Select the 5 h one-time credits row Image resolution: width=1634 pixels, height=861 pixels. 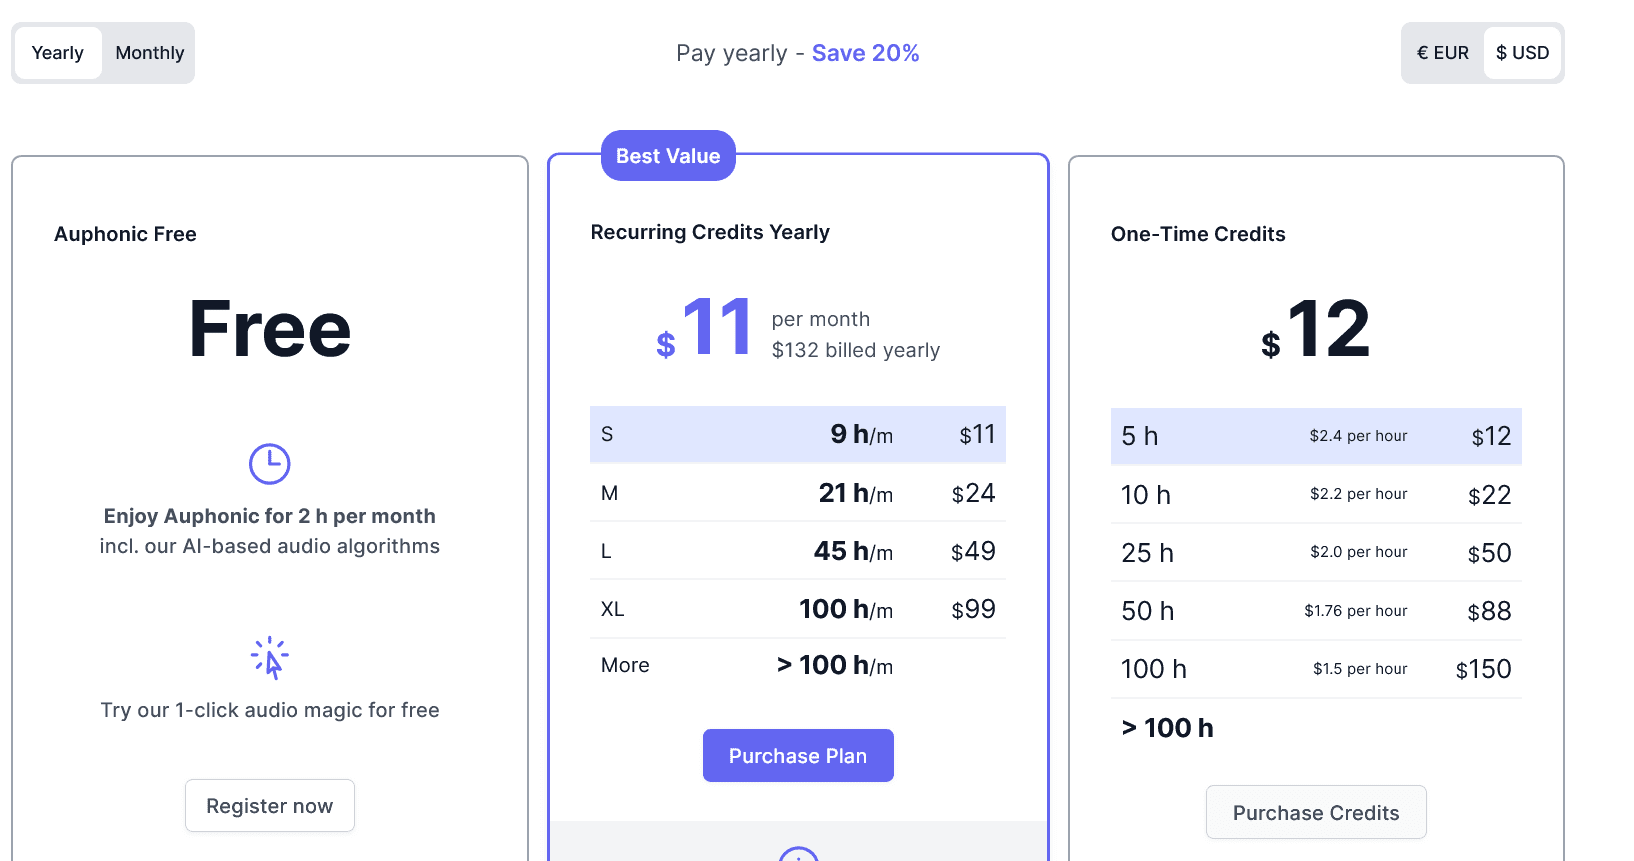(x=1316, y=436)
